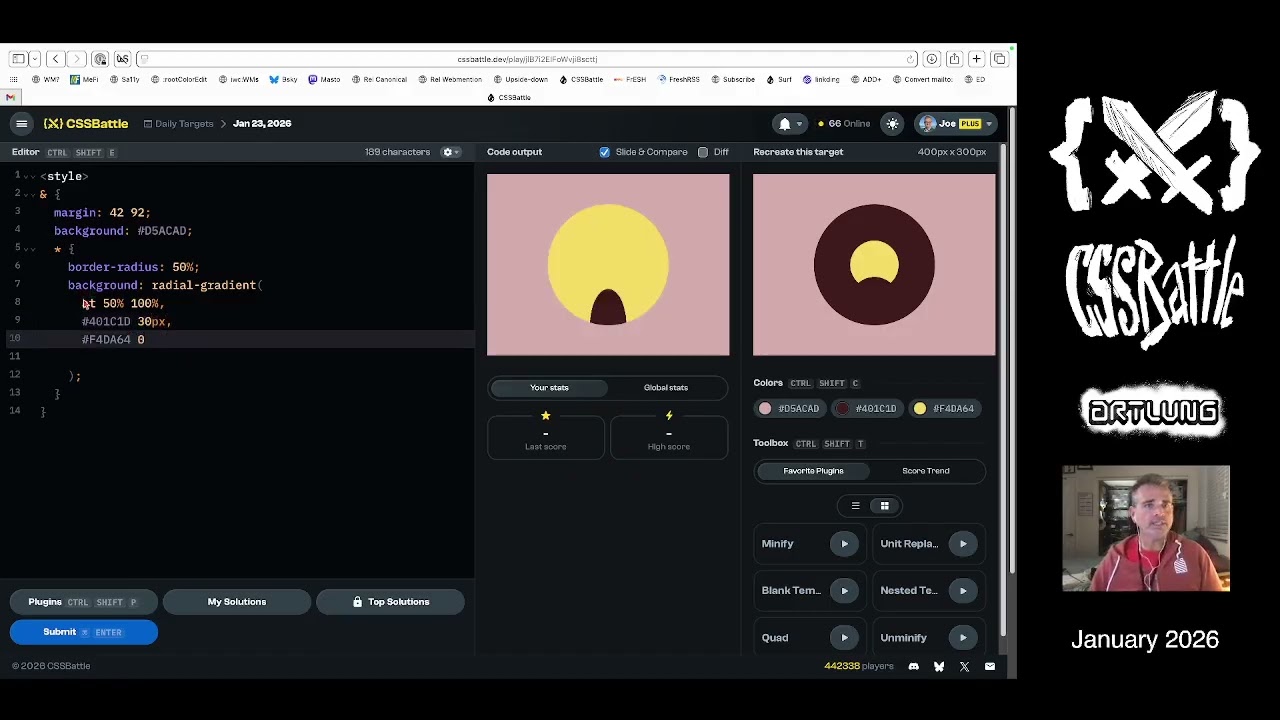Copy the #401C1D color swatch
This screenshot has width=1280, height=720.
pos(867,409)
